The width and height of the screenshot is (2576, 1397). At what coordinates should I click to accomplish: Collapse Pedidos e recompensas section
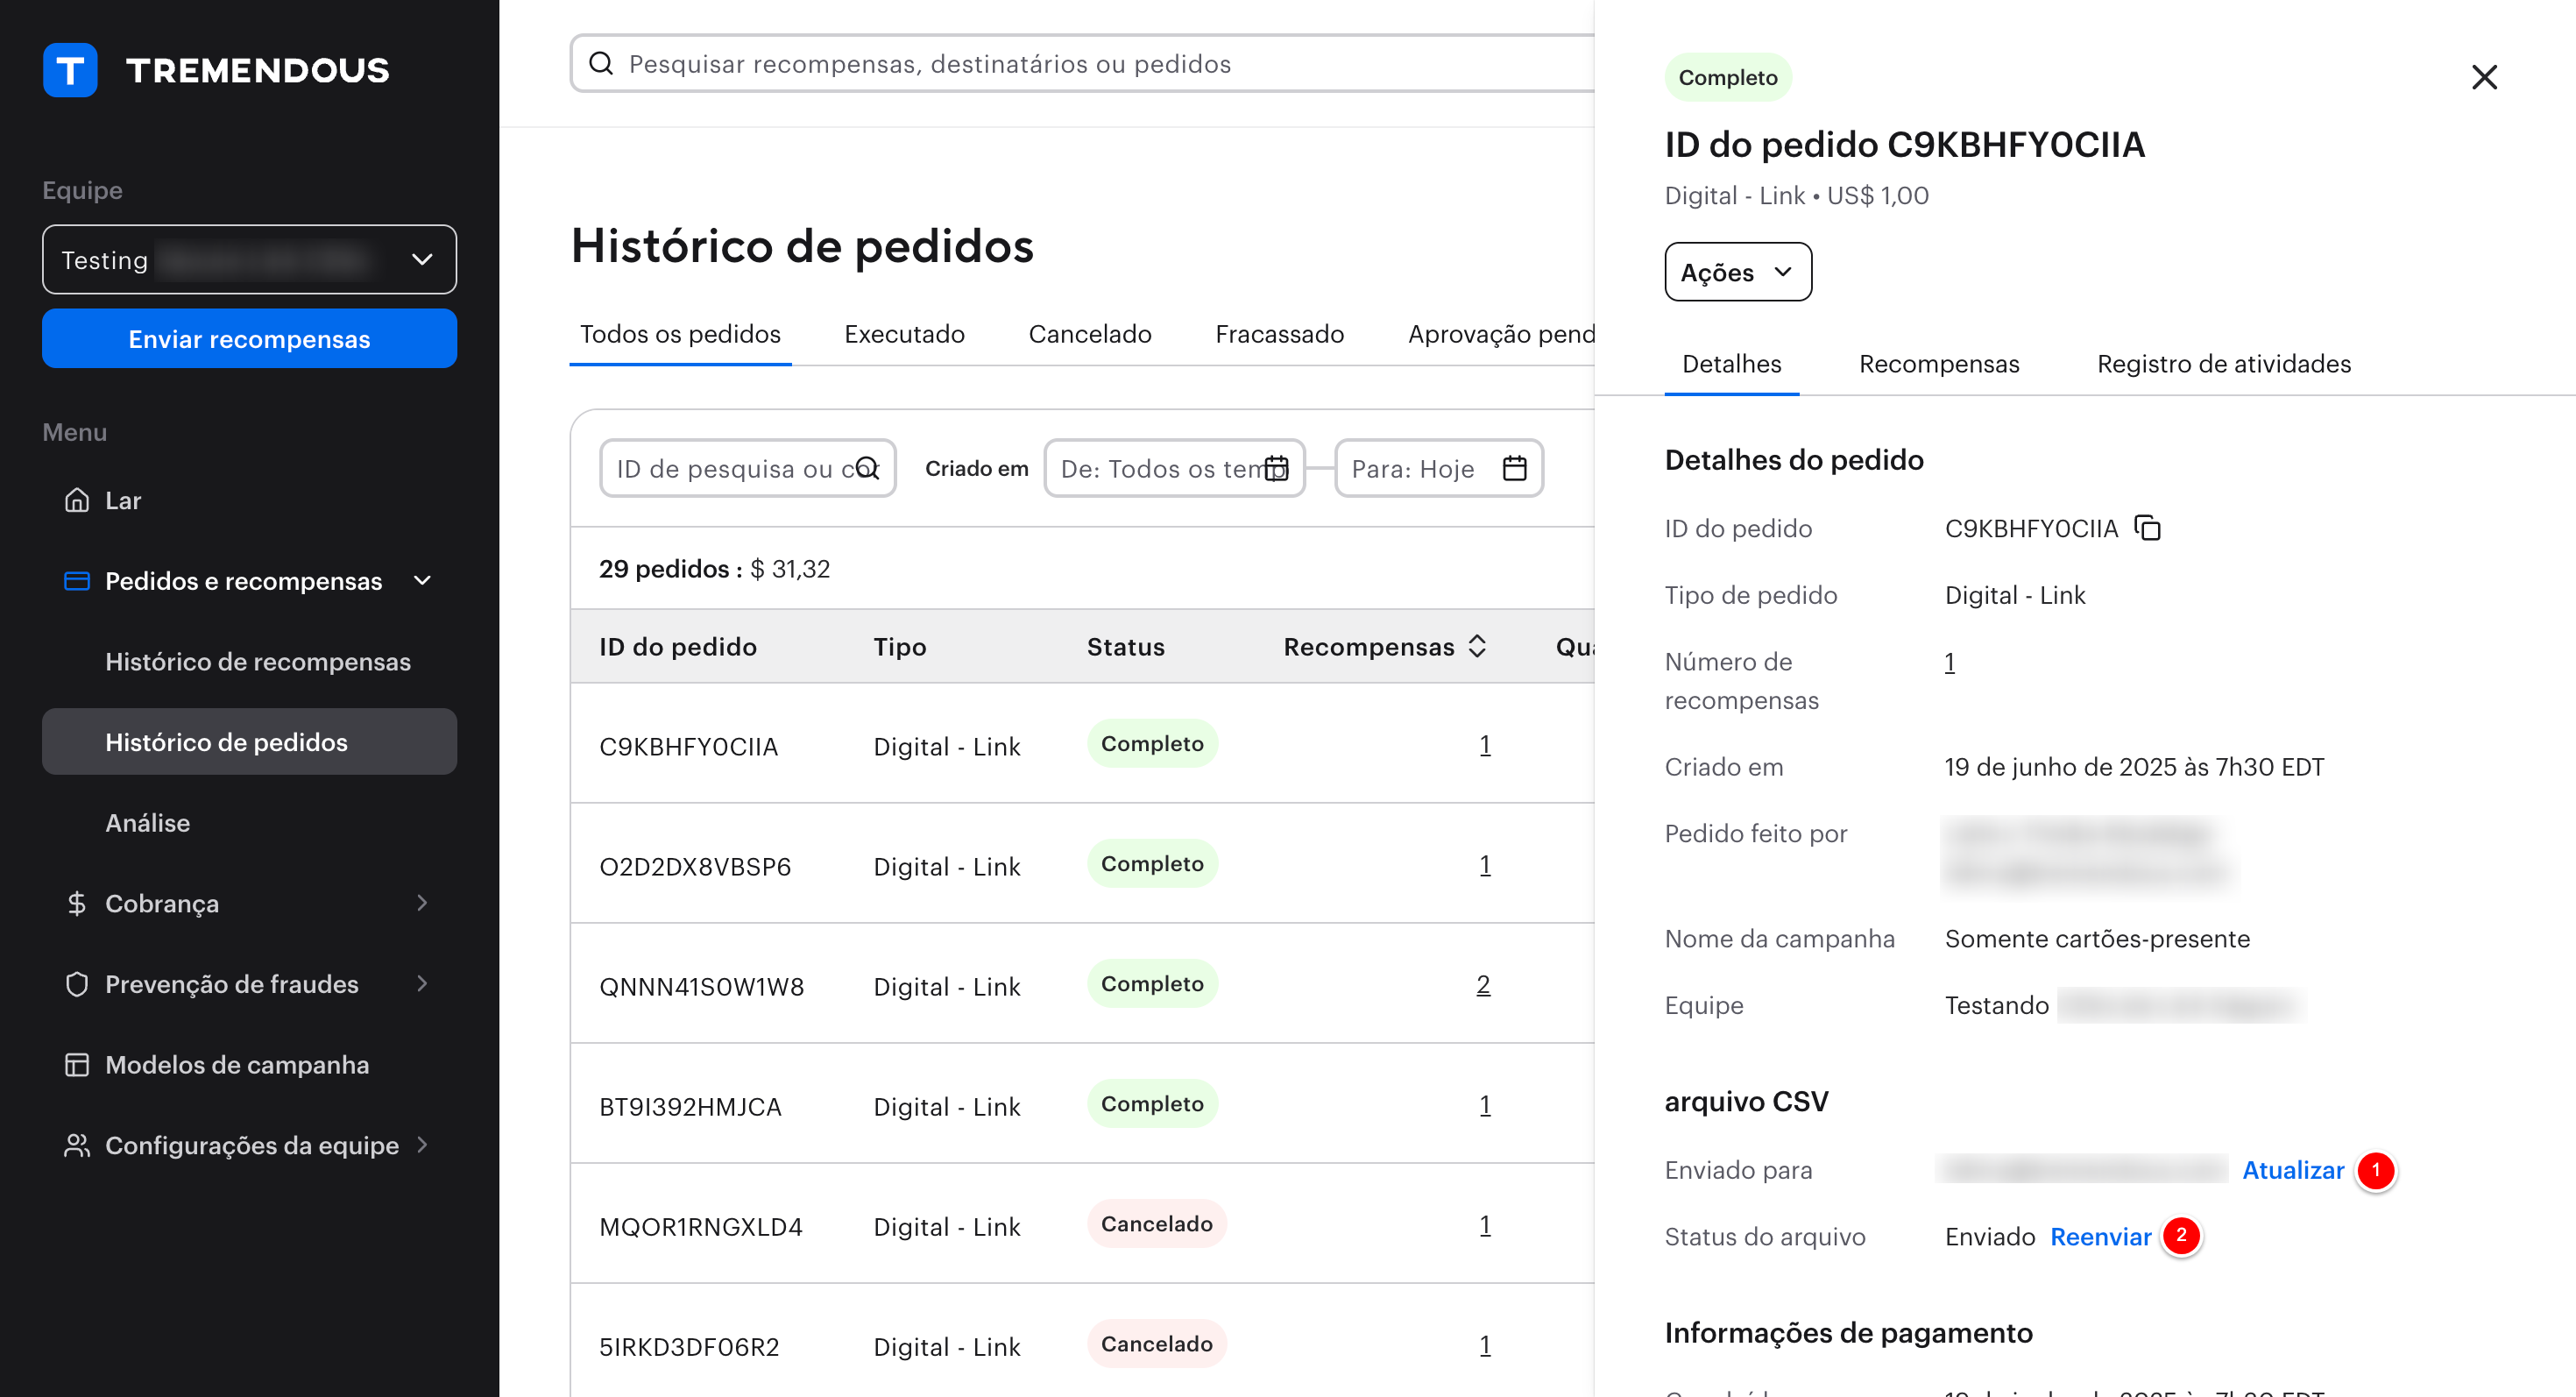[422, 581]
